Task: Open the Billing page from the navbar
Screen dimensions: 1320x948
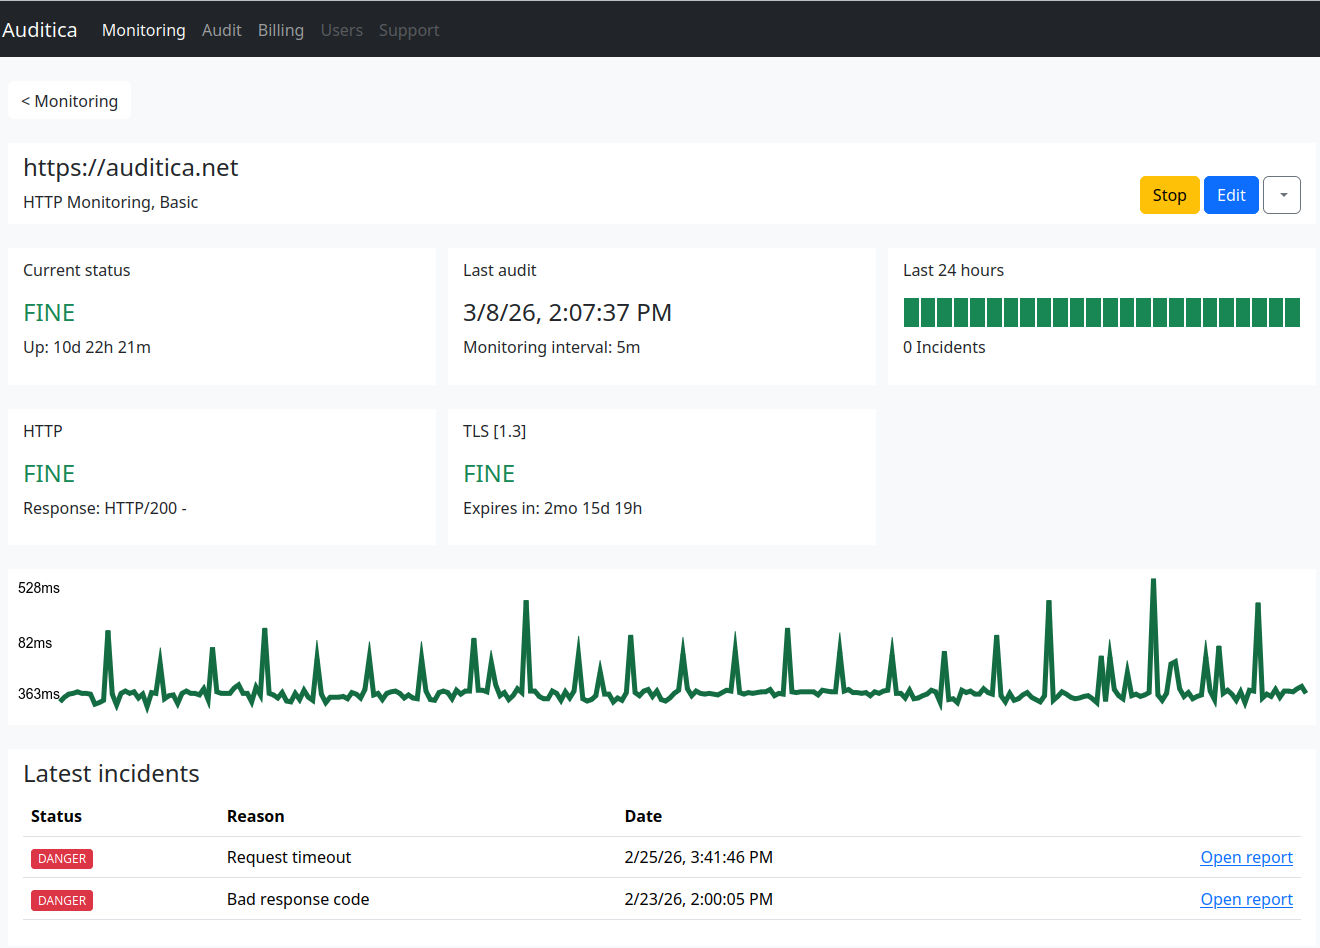Action: tap(280, 30)
